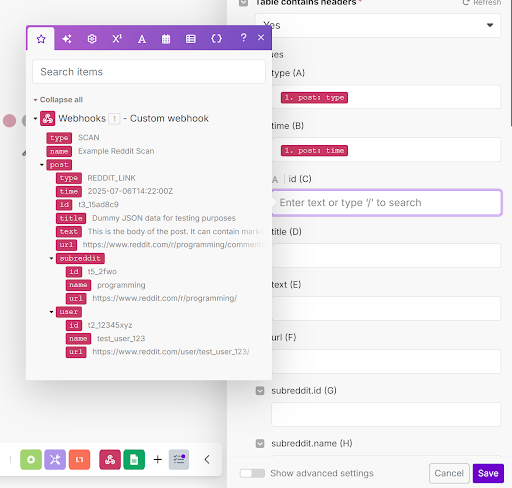Toggle the Table contains headers checkbox
512x488 pixels.
coord(243,3)
